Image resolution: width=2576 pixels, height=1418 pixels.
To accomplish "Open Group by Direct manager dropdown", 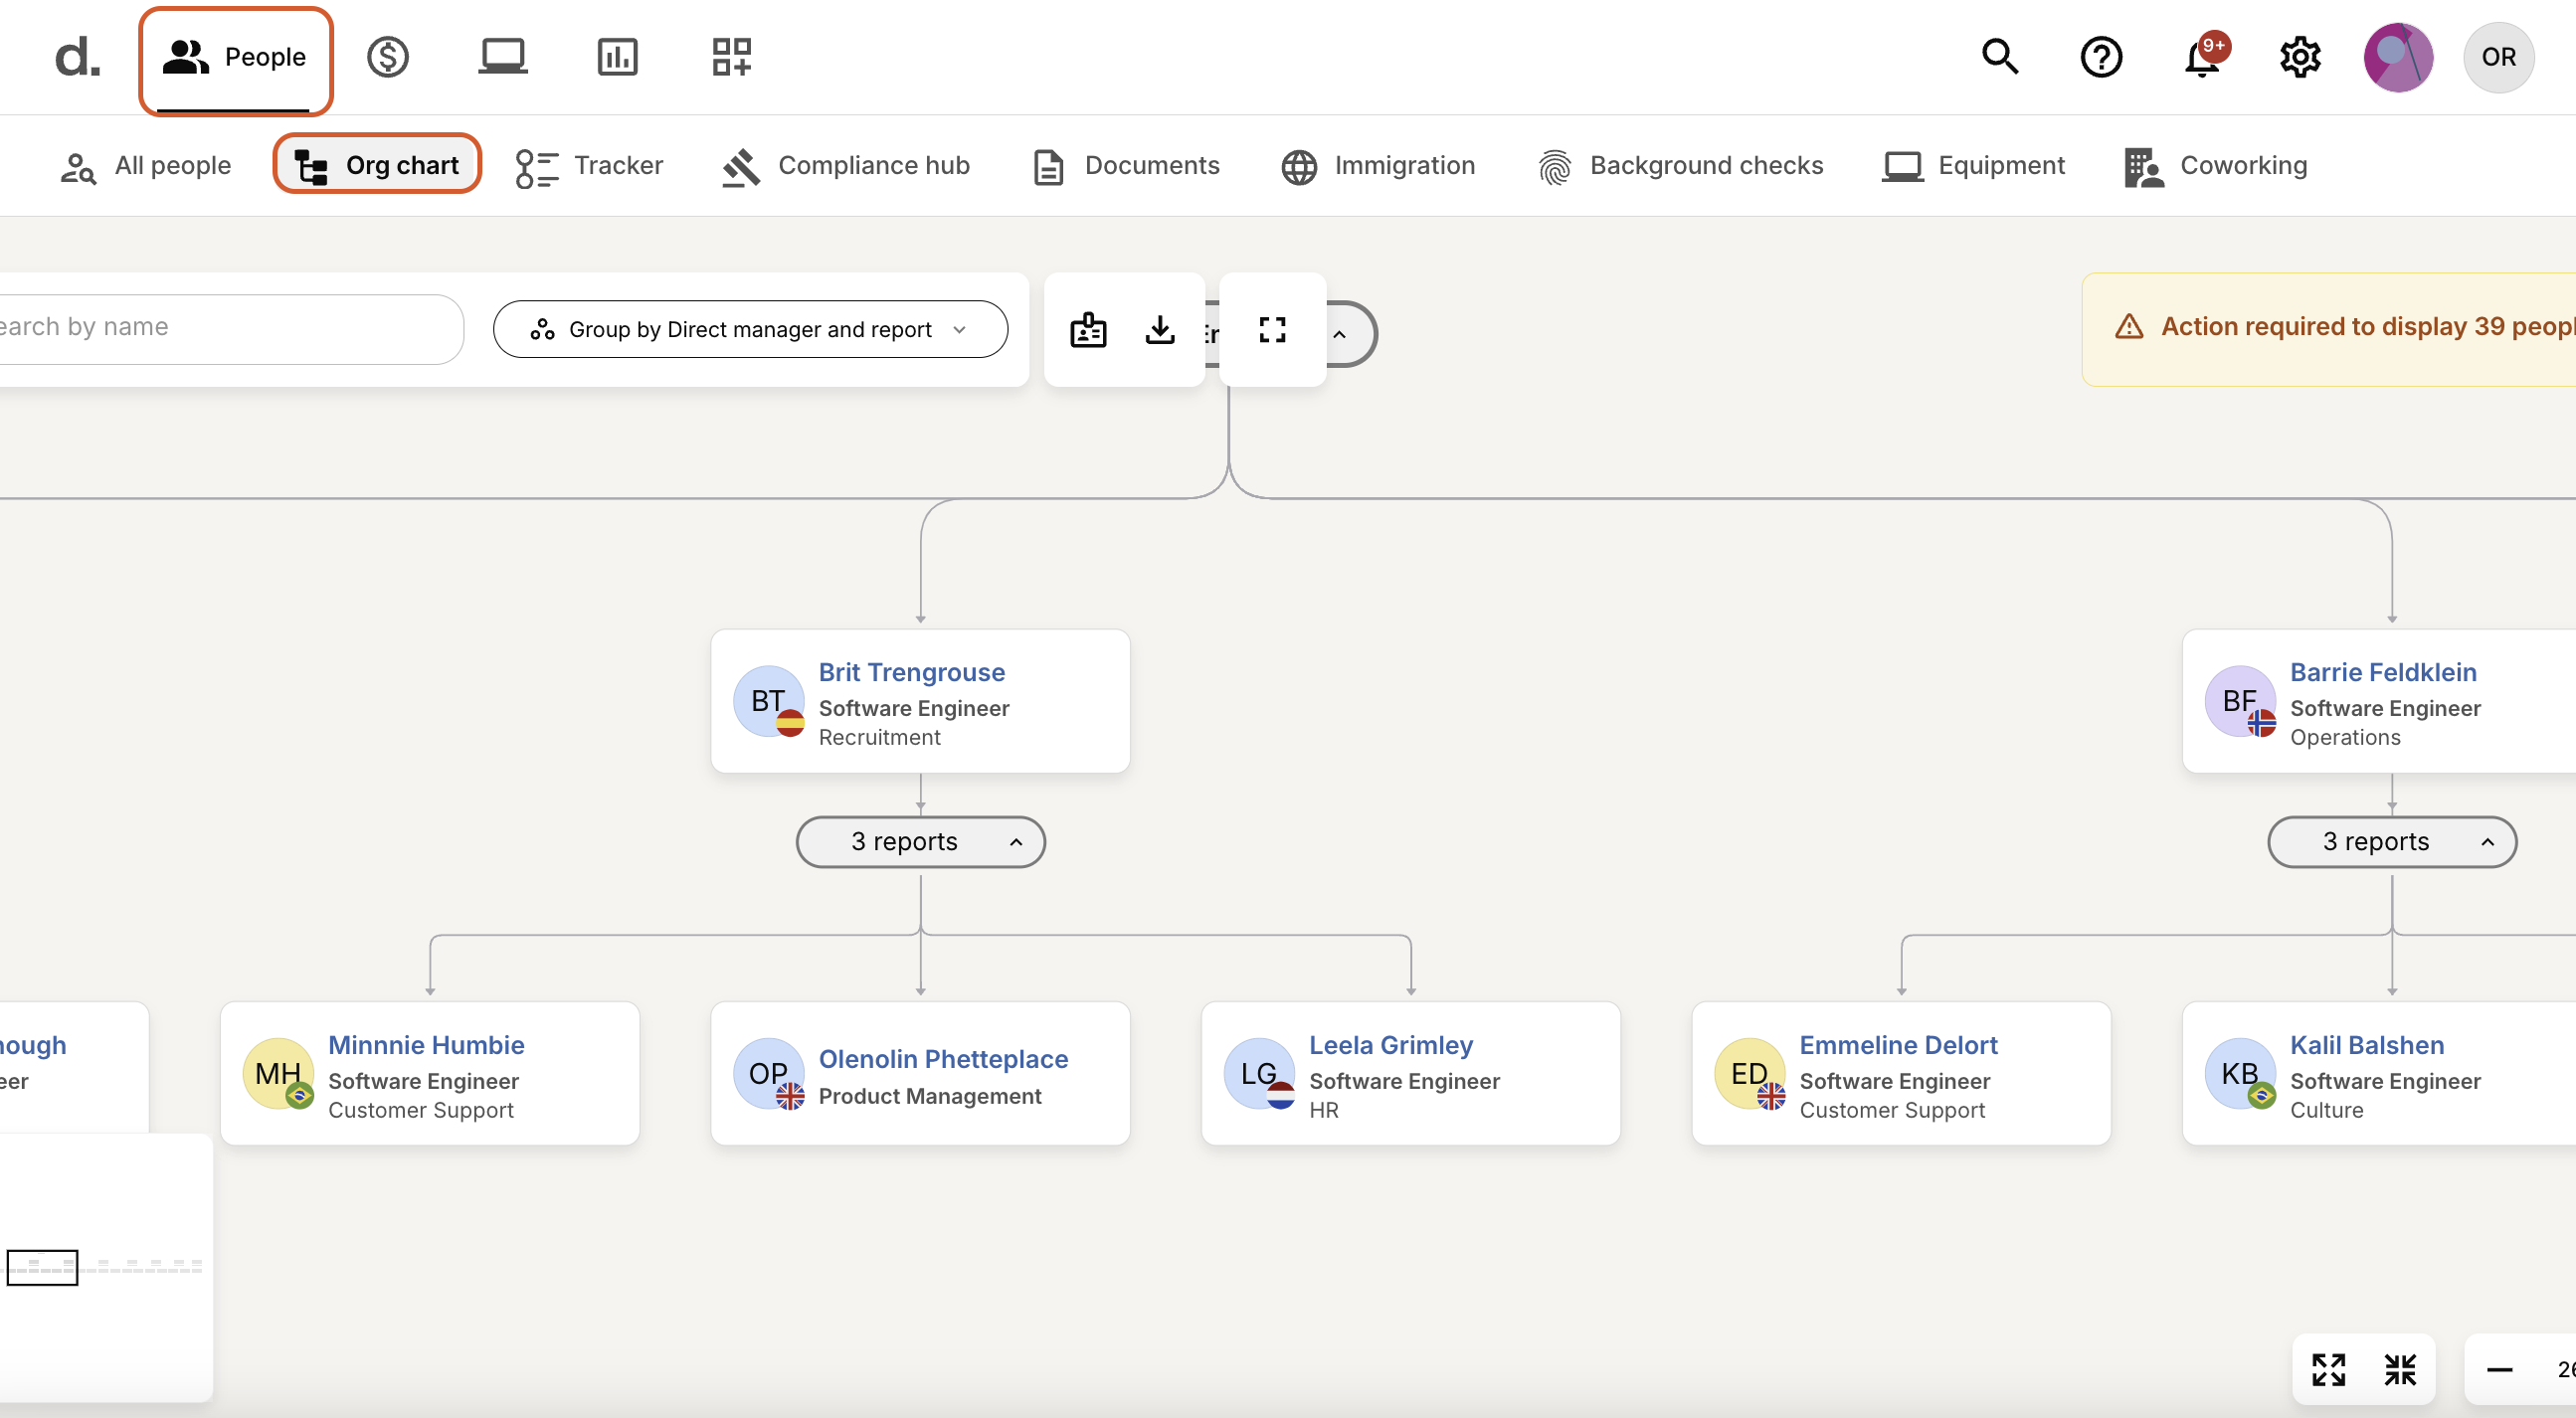I will tap(750, 329).
